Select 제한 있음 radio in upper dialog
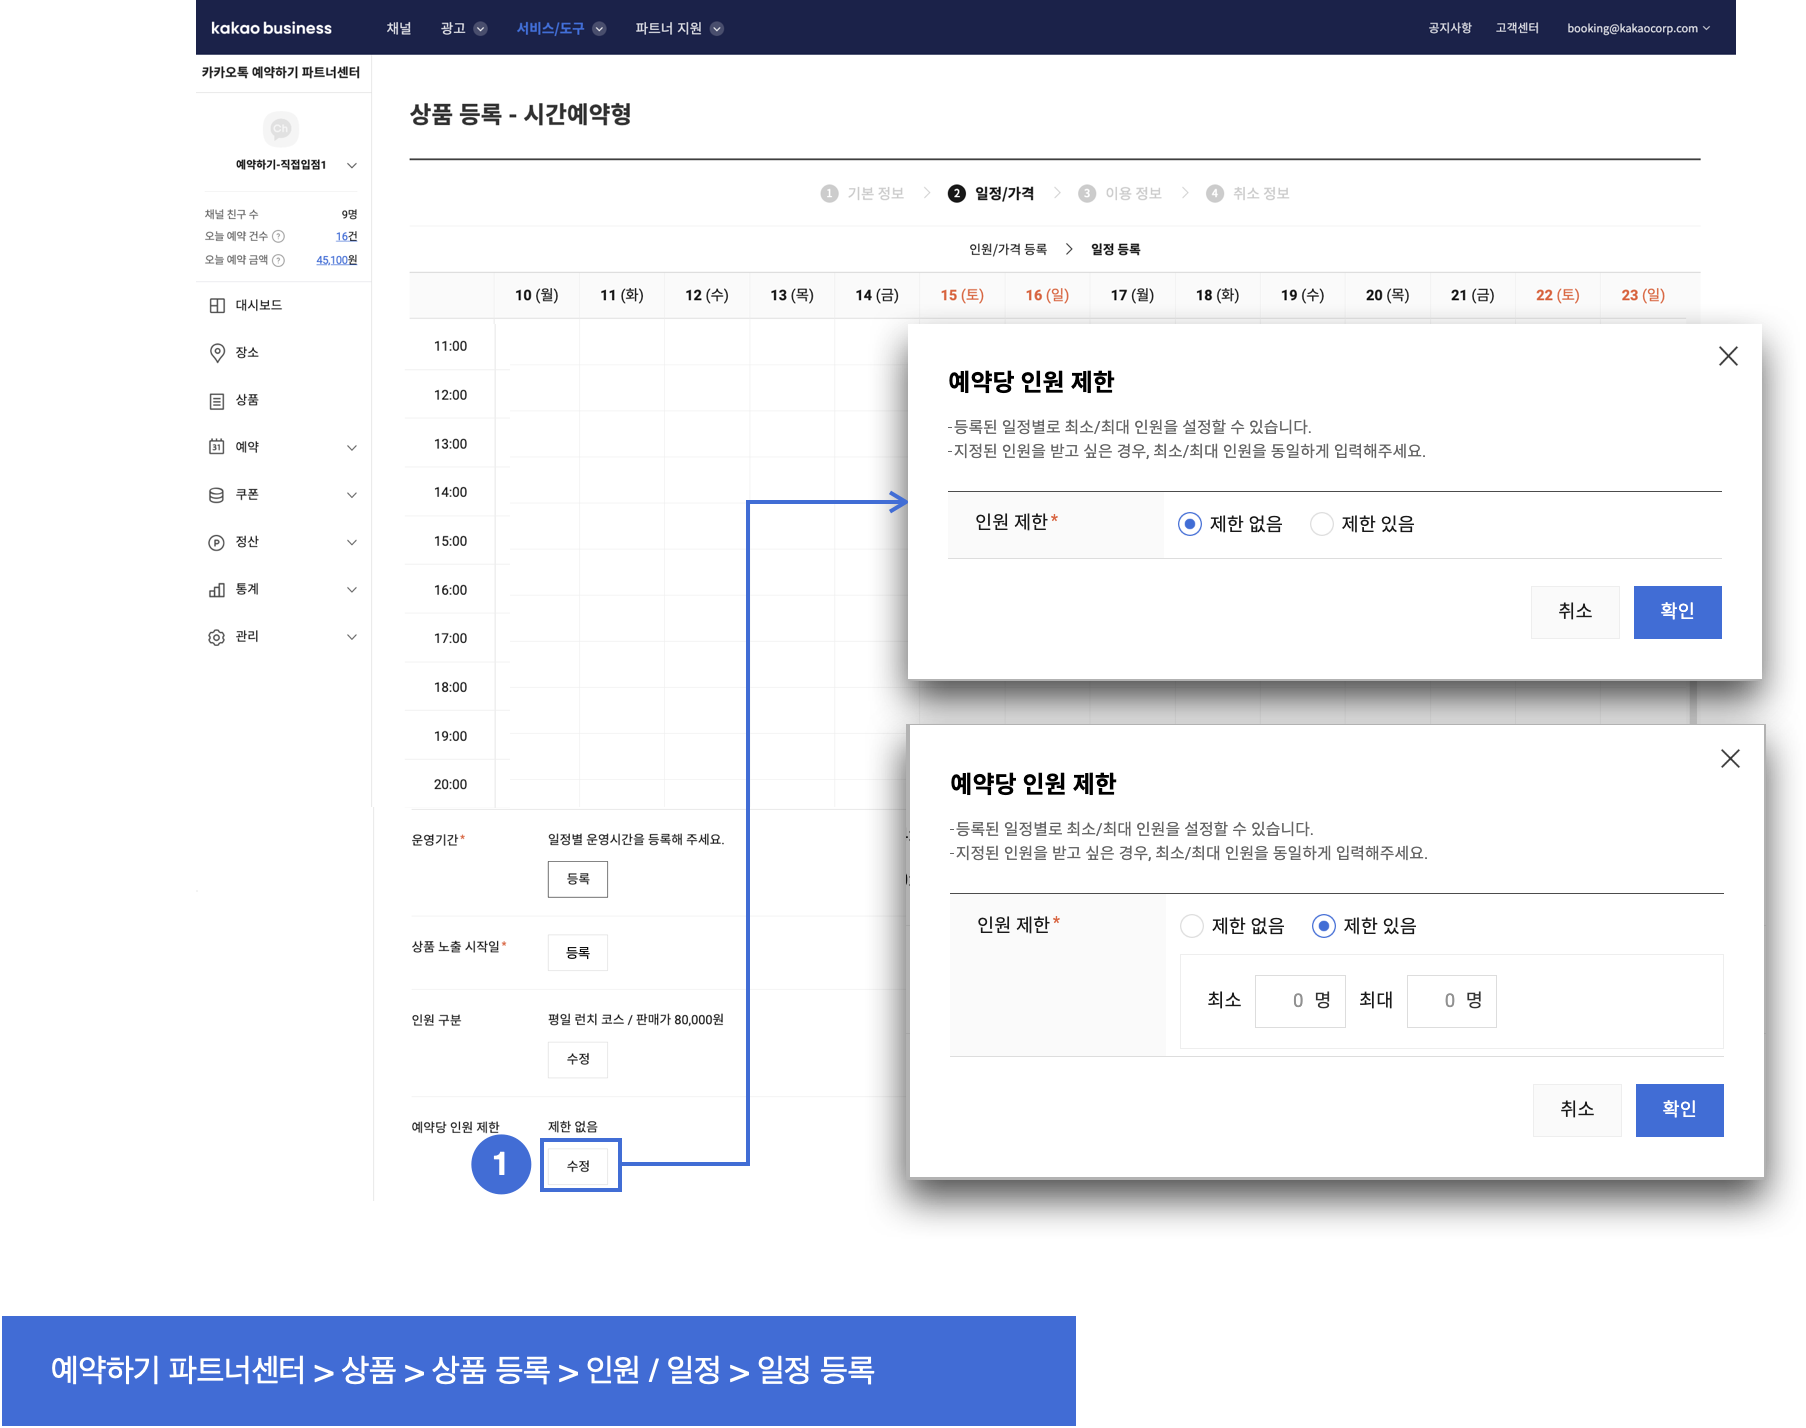Image resolution: width=1806 pixels, height=1428 pixels. [x=1322, y=524]
